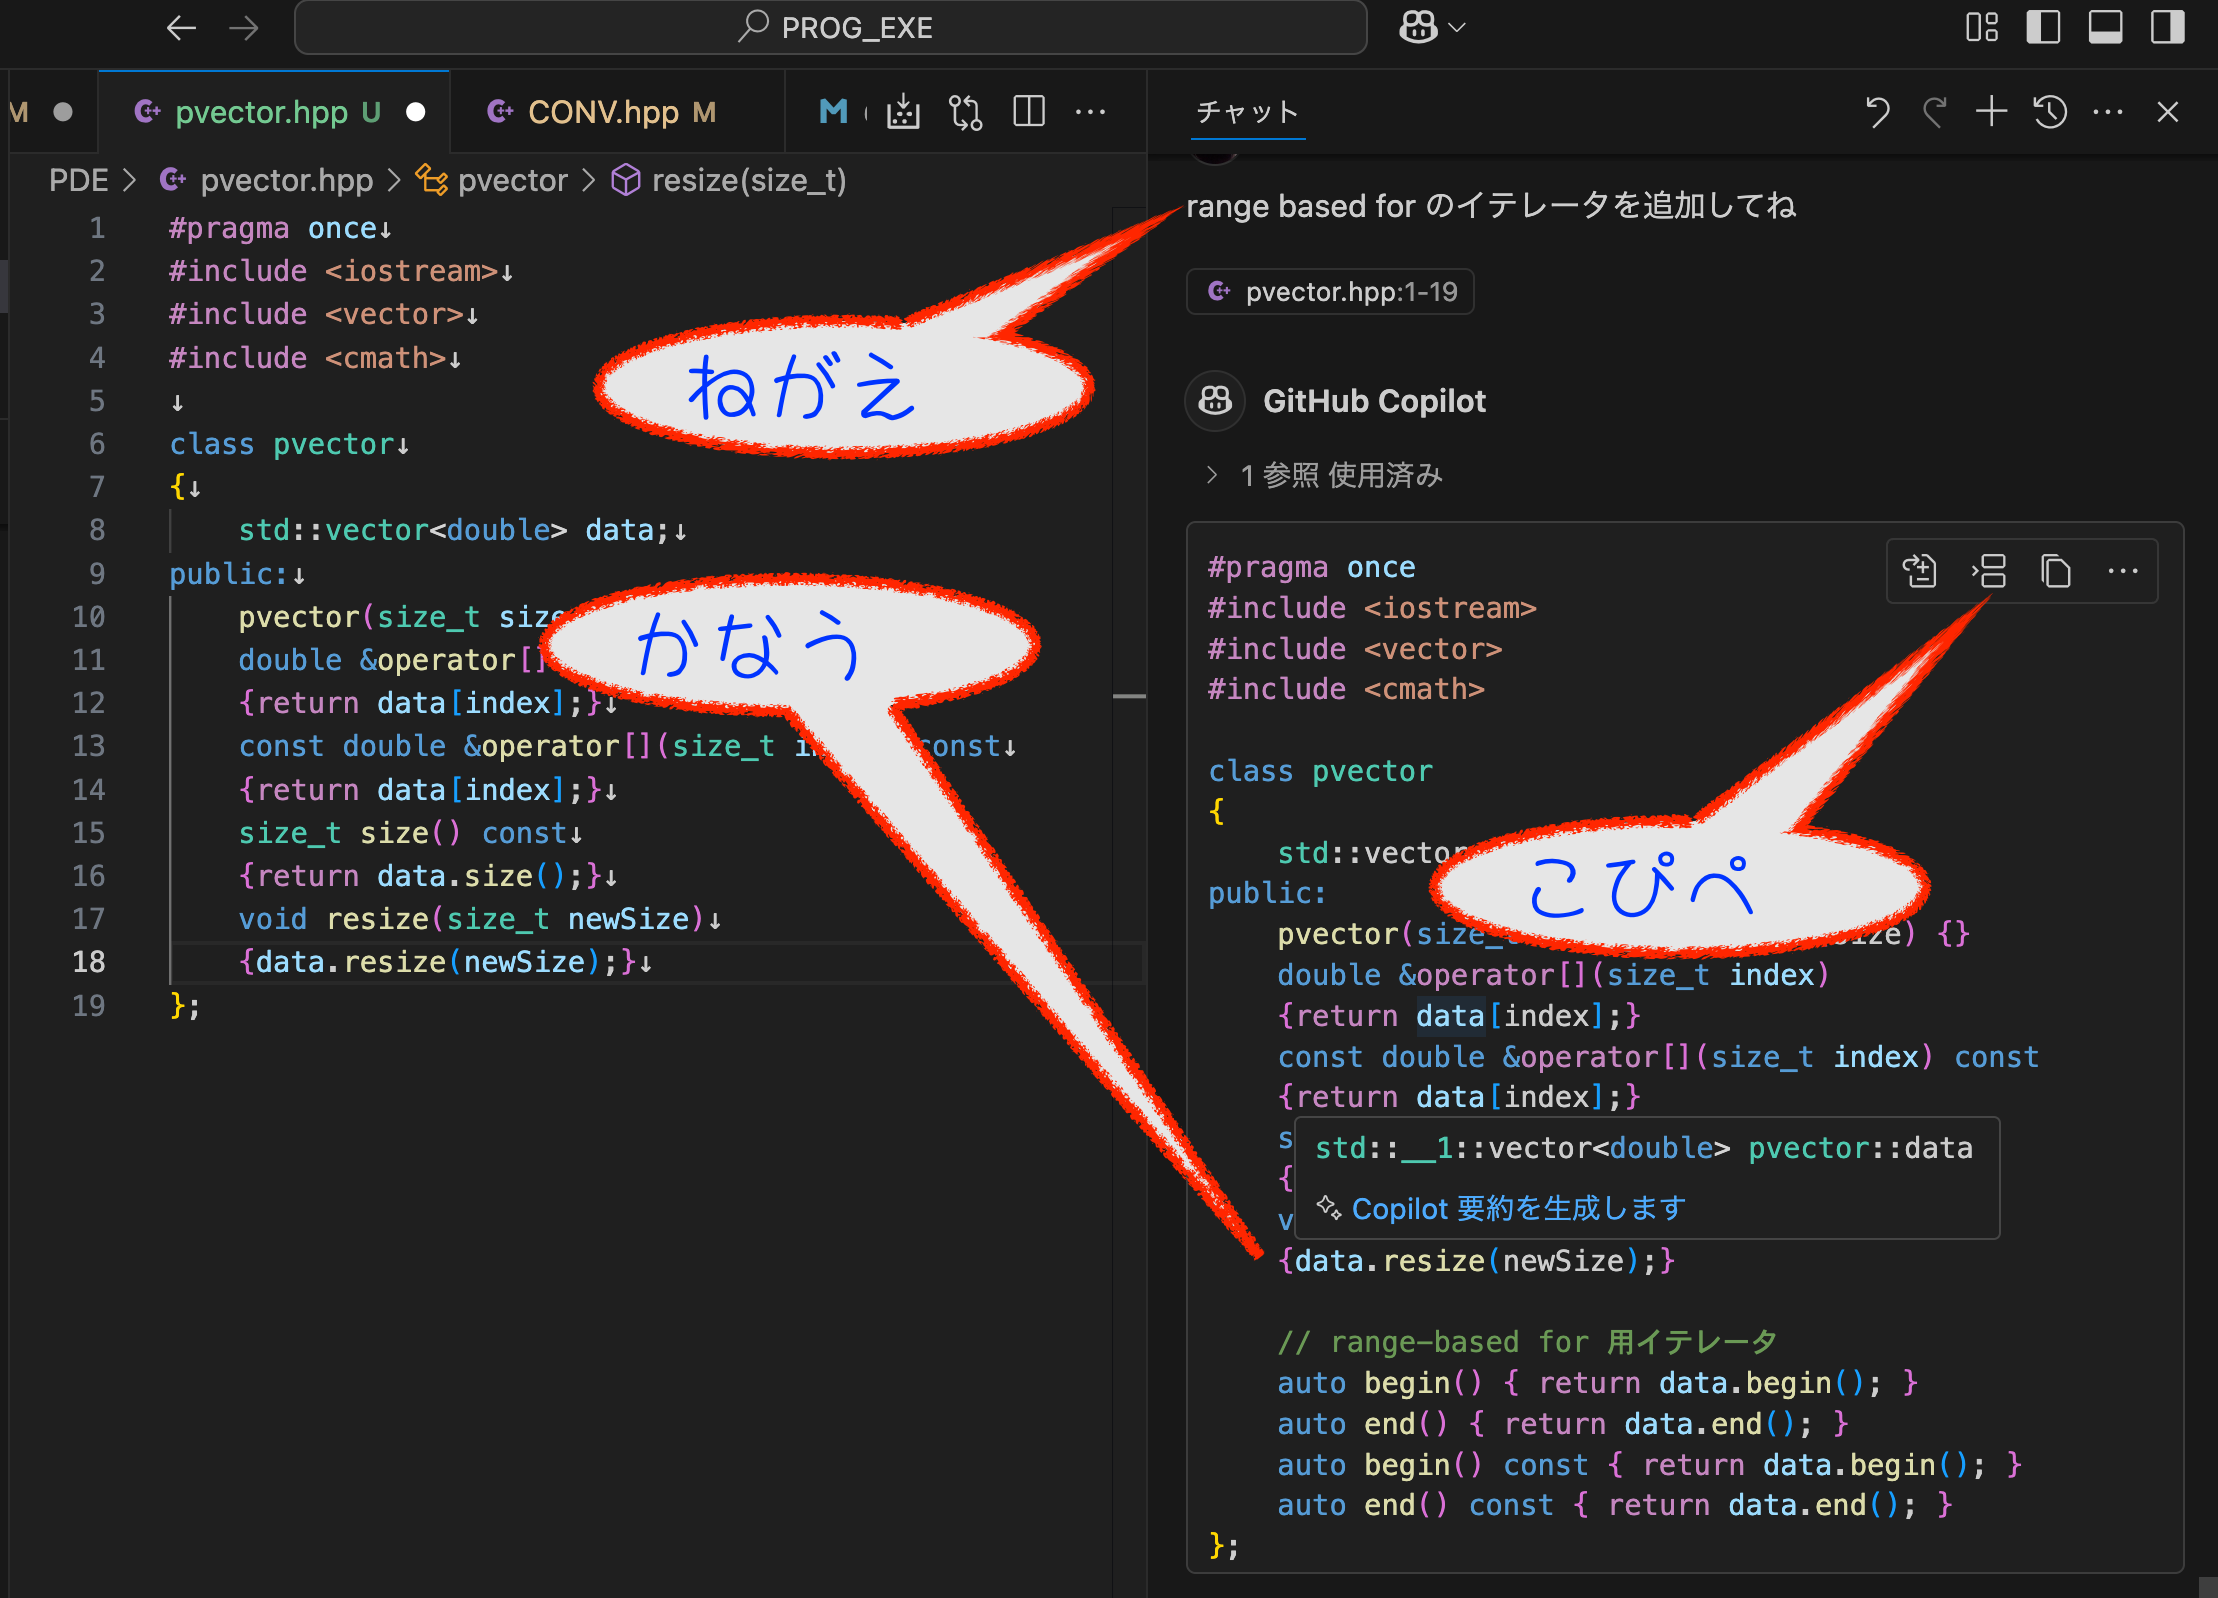
Task: Go forward with the right arrow
Action: point(243,28)
